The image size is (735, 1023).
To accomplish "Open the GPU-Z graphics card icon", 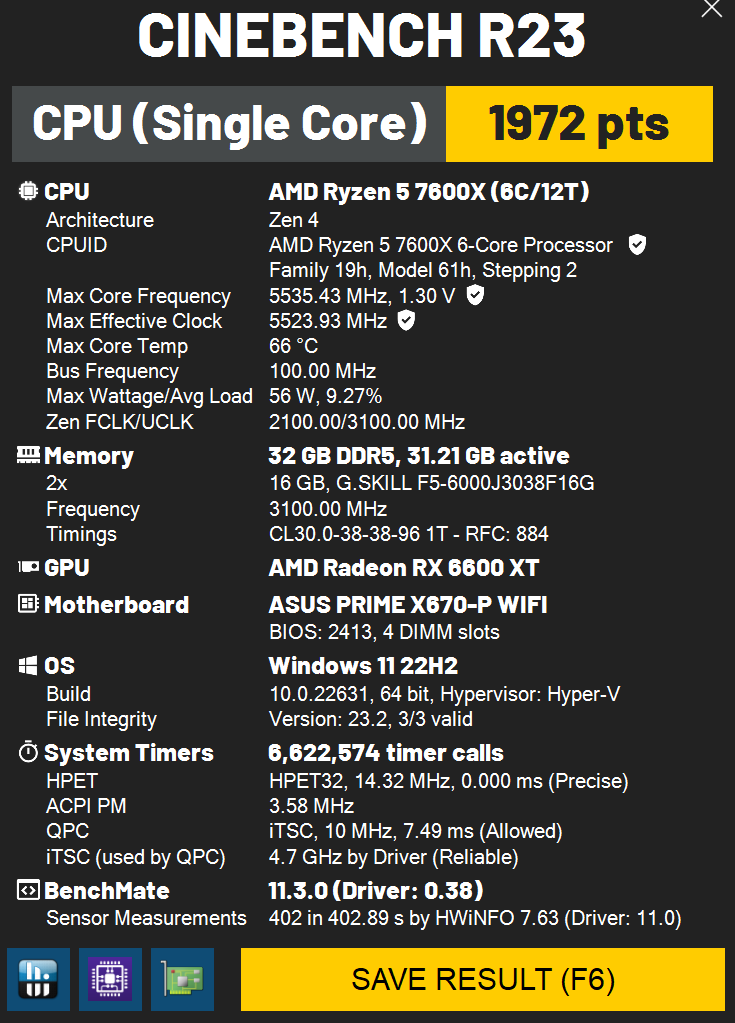I will click(183, 979).
